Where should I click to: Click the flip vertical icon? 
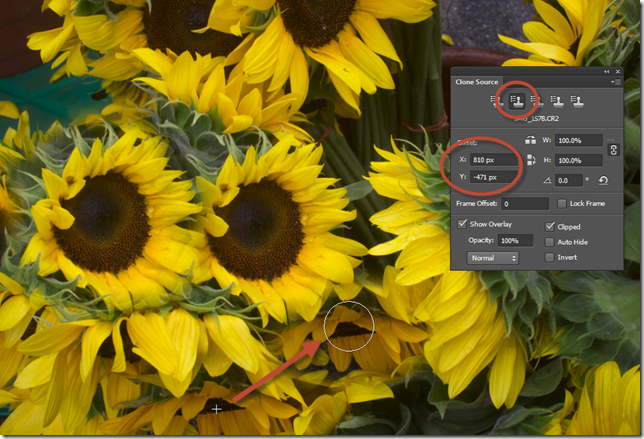click(x=531, y=160)
